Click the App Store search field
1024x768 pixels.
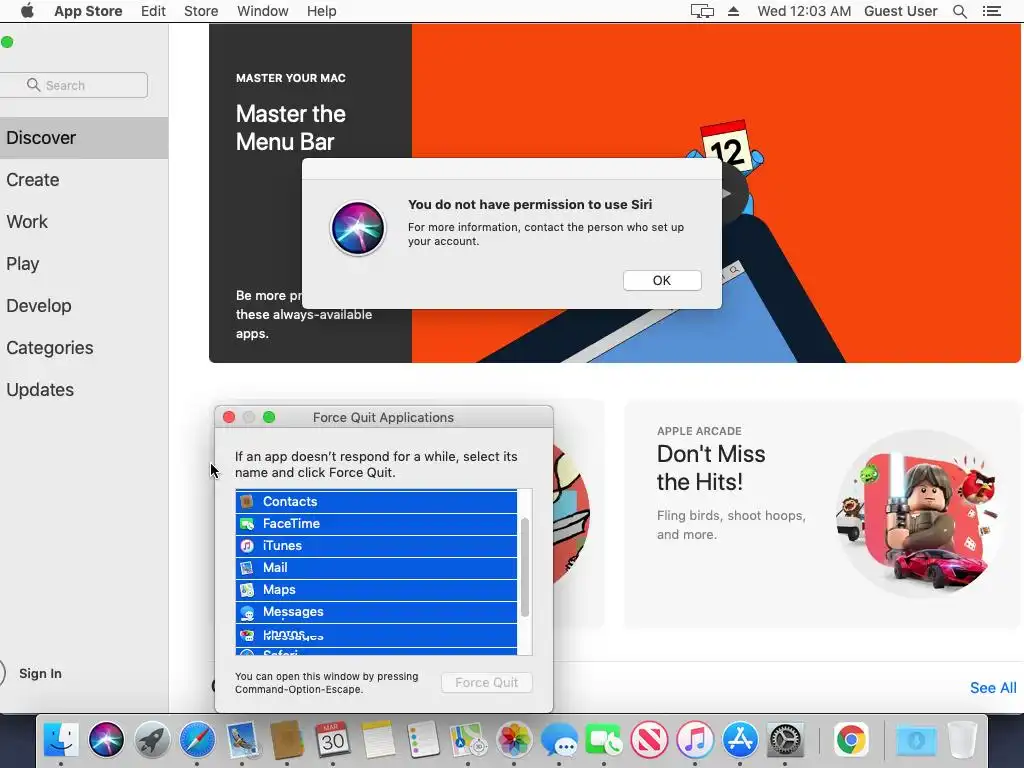[73, 85]
